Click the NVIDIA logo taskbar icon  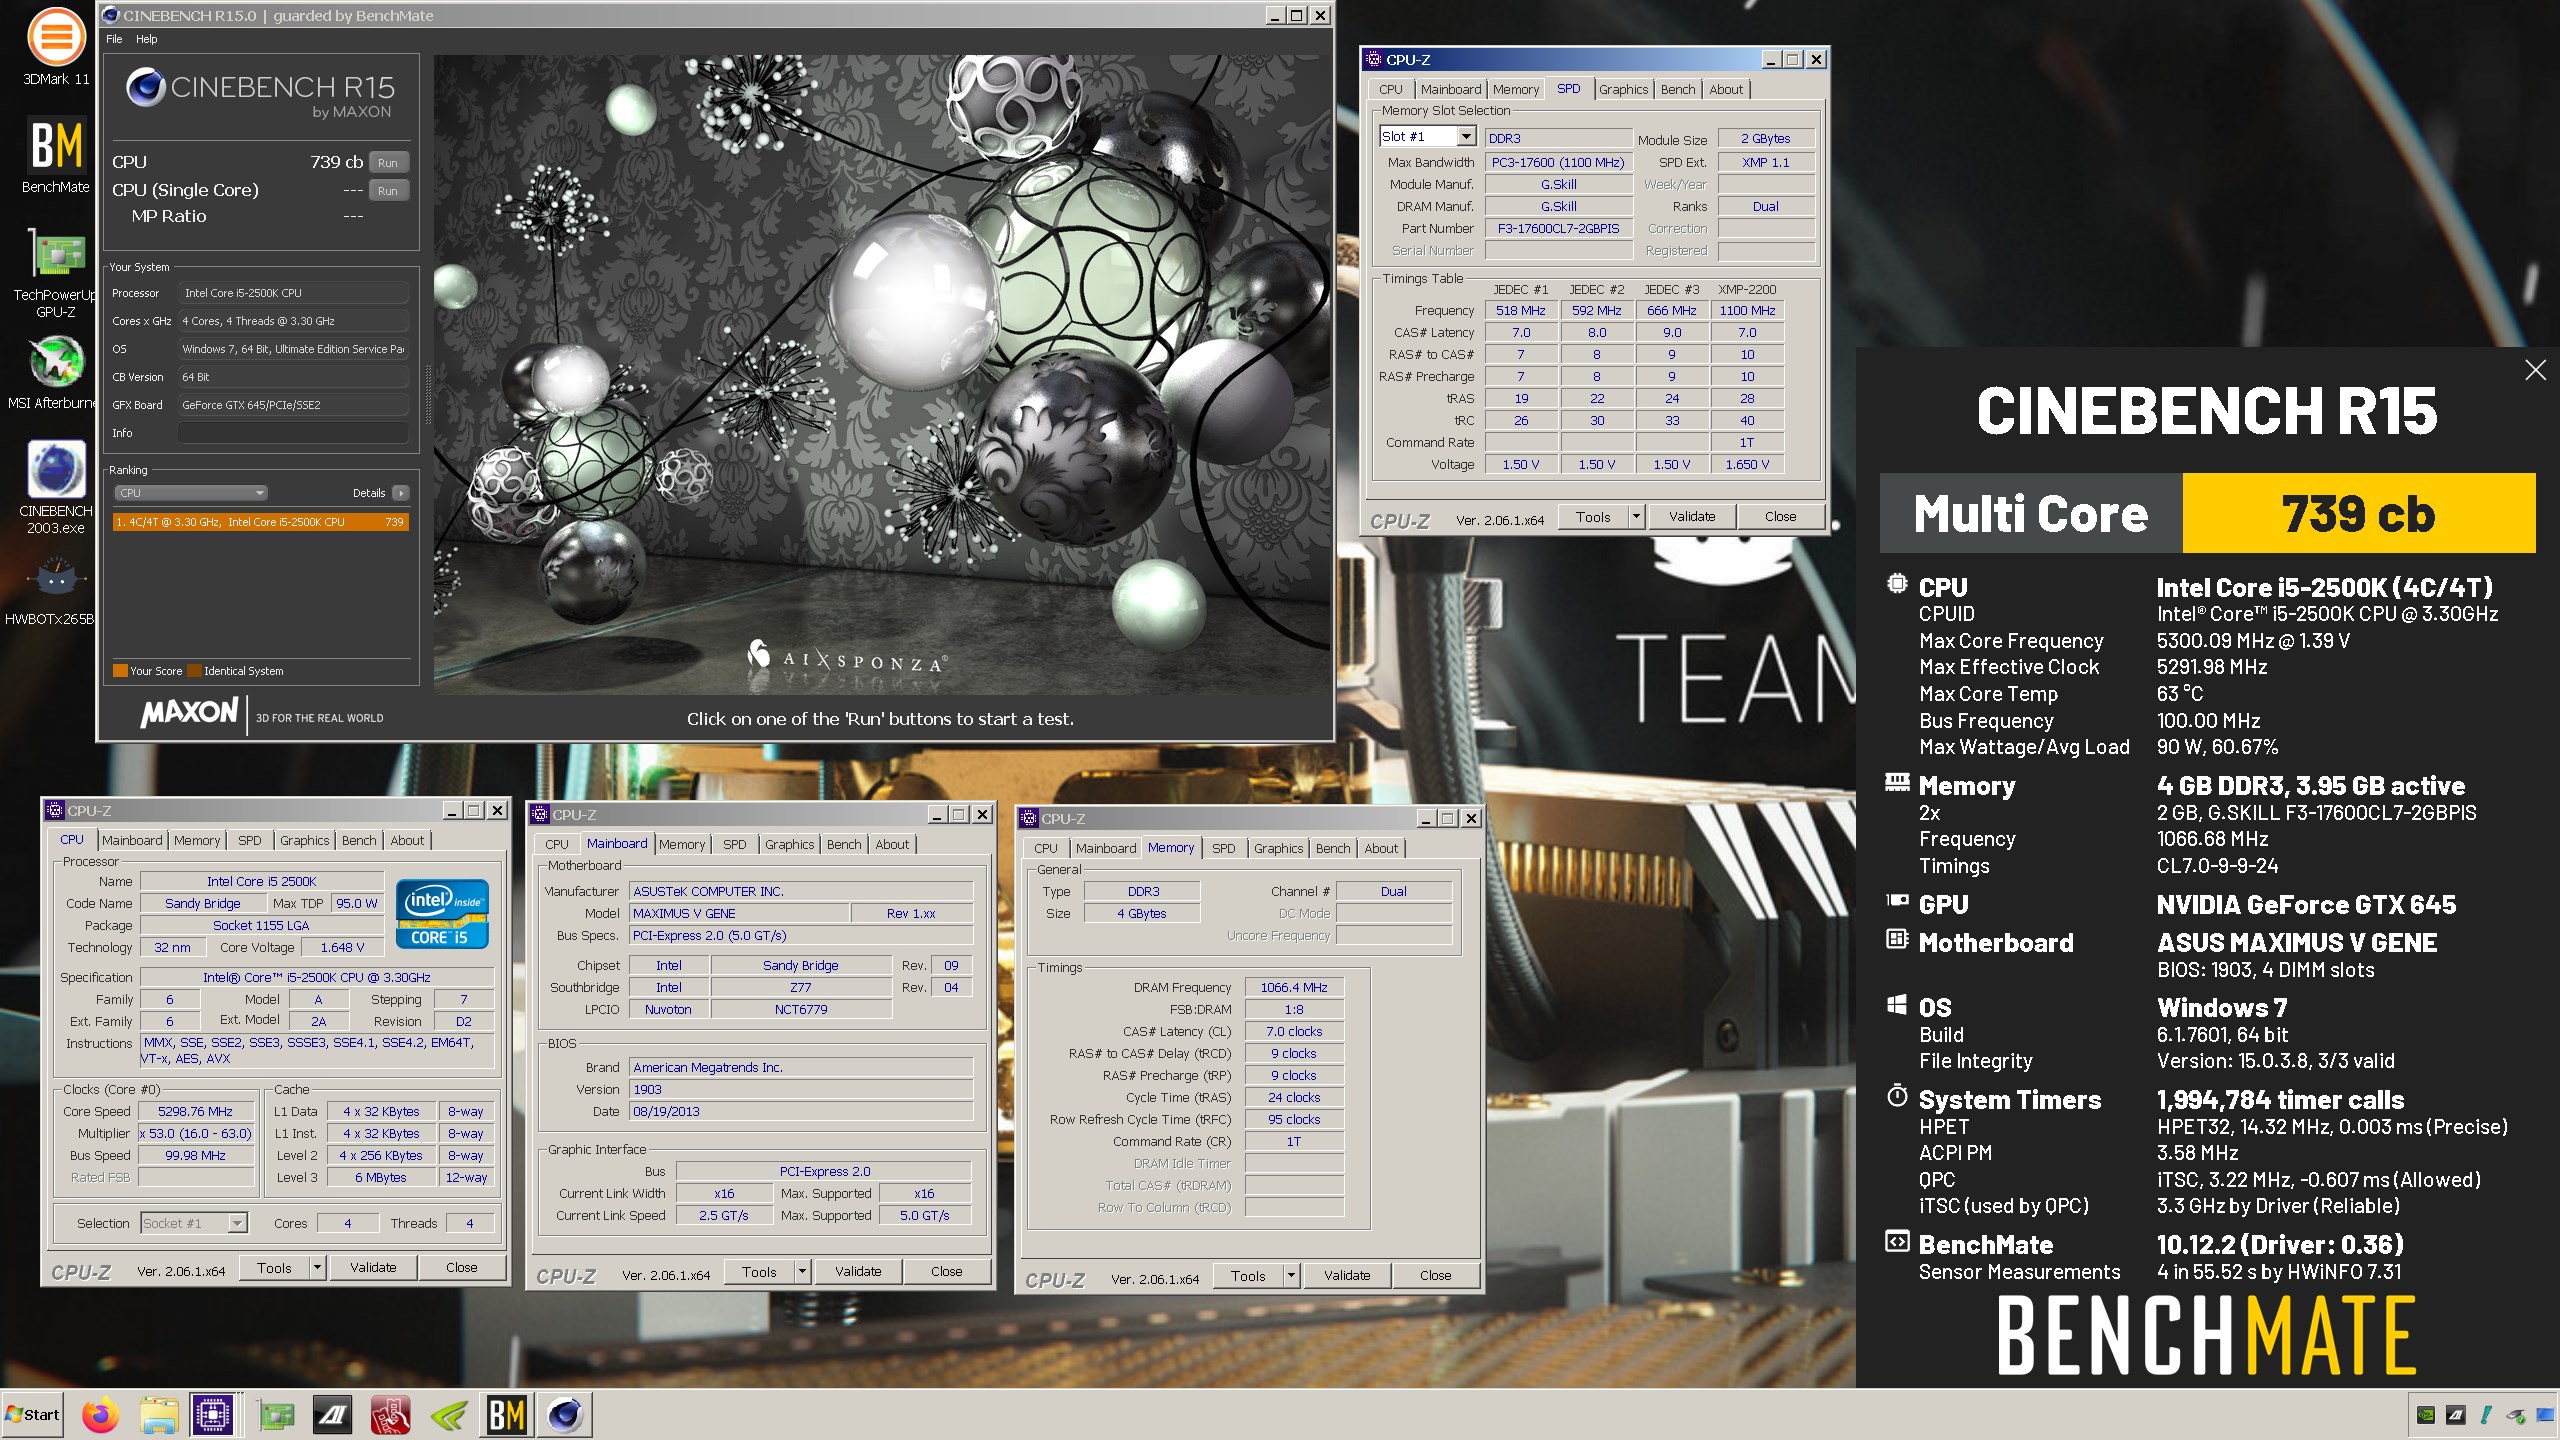(x=449, y=1415)
